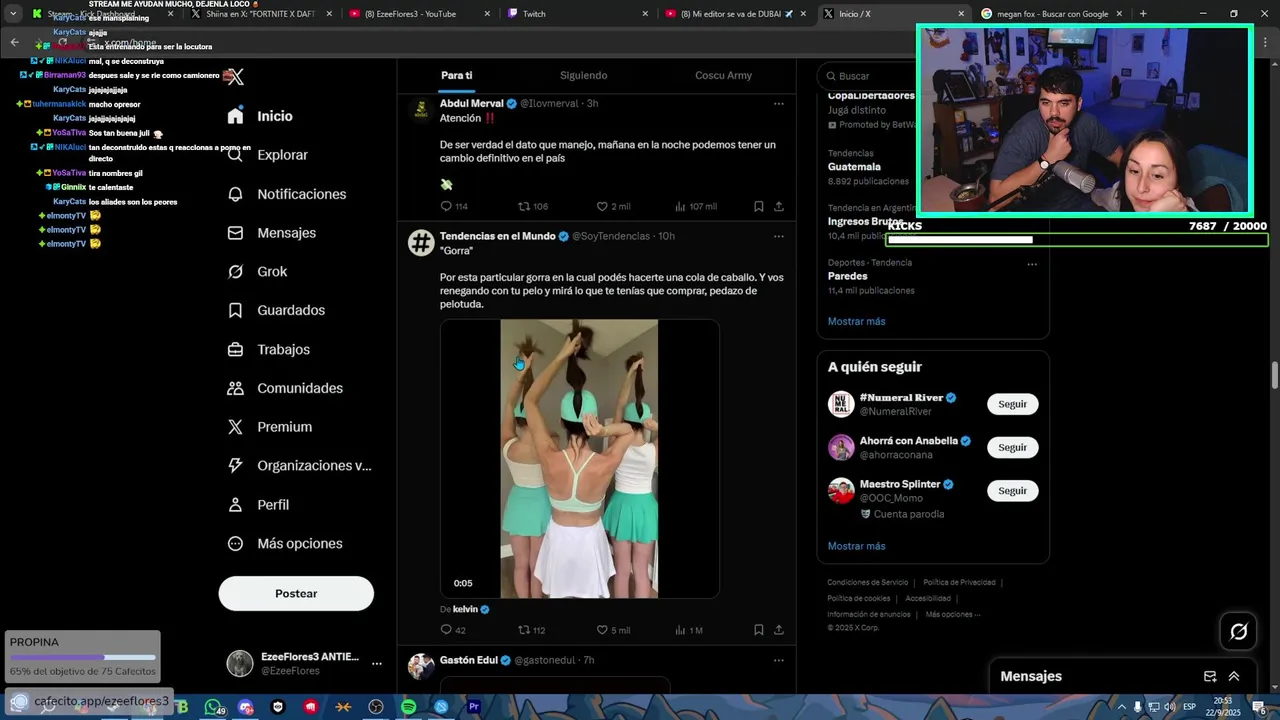Viewport: 1280px width, 720px height.
Task: Open the Comunidades people icon
Action: pos(235,388)
